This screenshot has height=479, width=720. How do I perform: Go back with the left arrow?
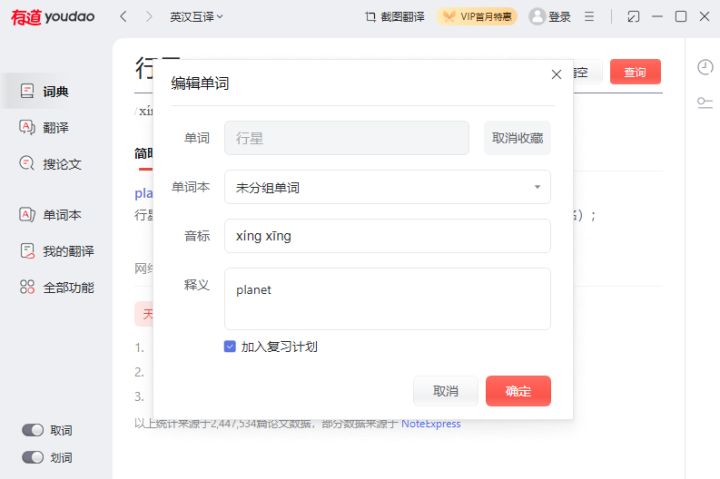tap(123, 17)
